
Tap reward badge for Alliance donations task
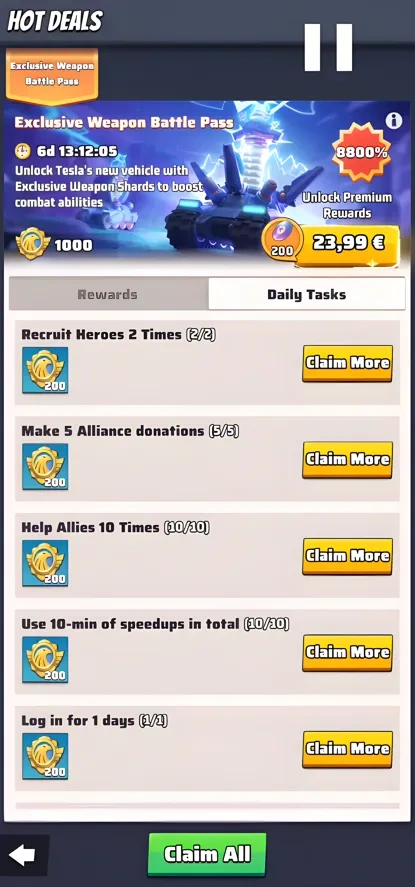[x=45, y=467]
